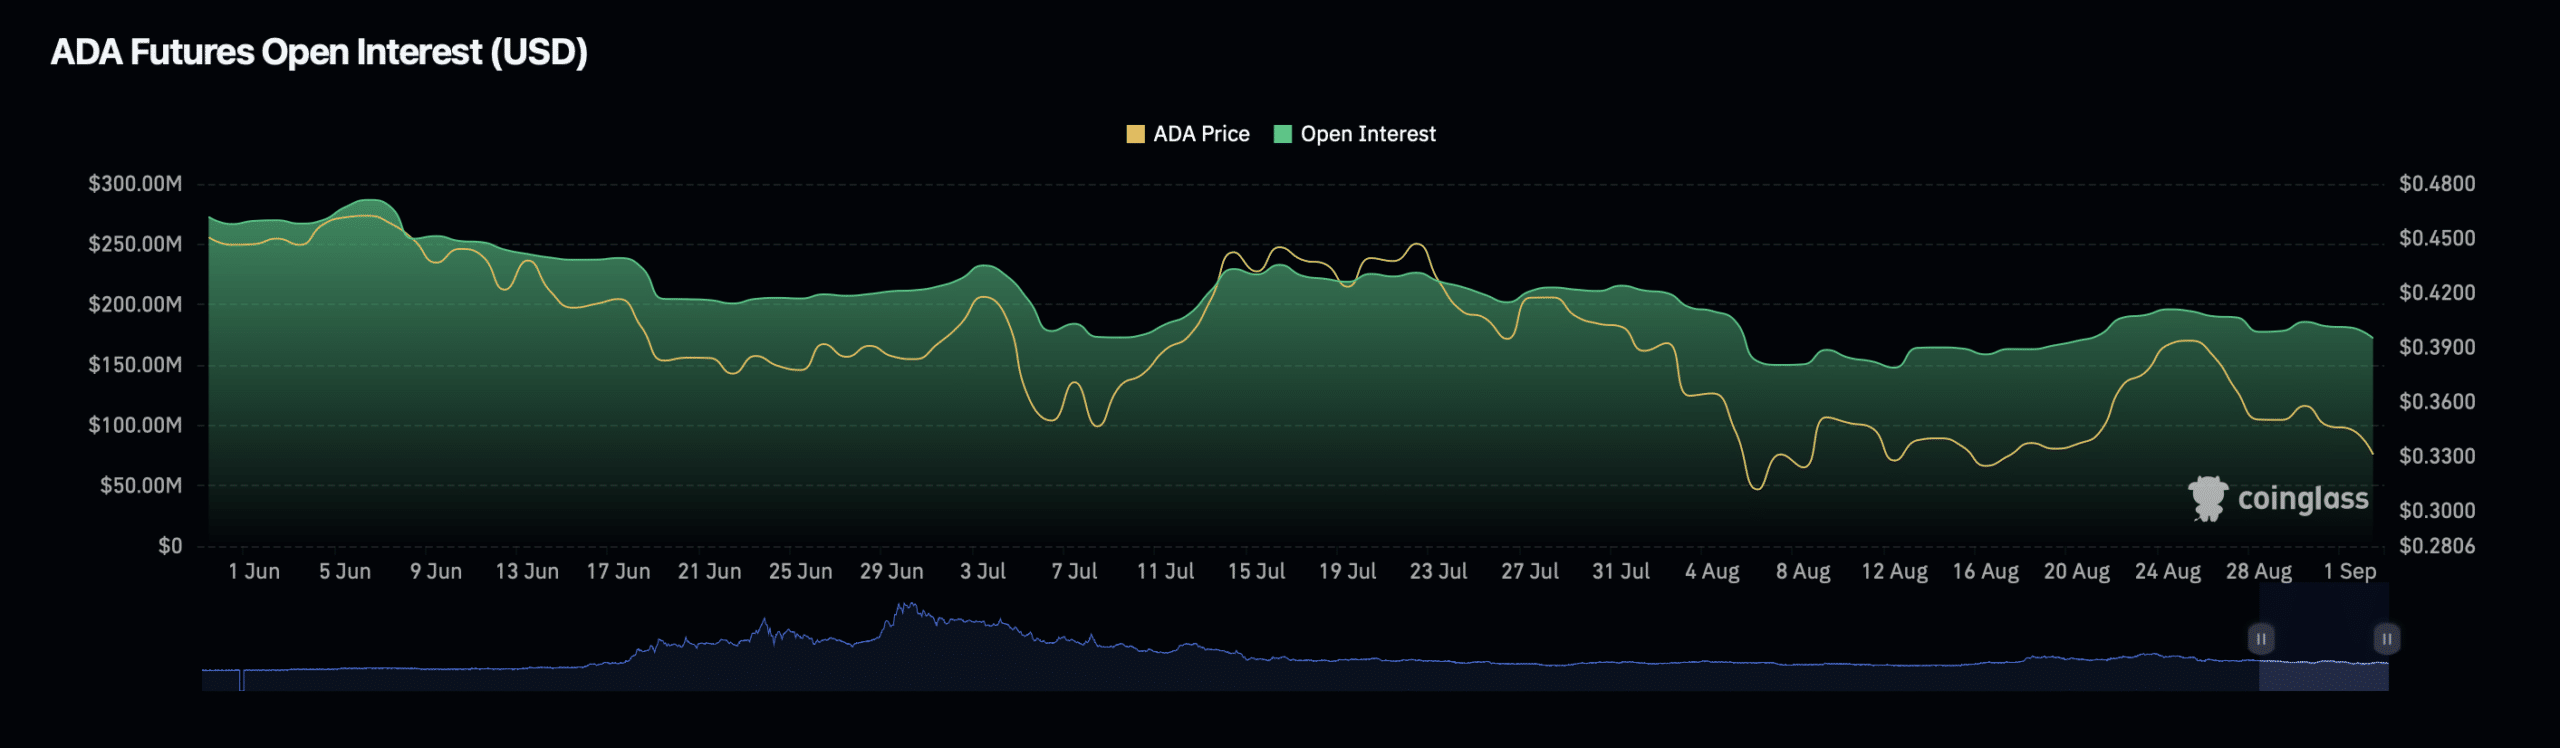Grab the left range slider handle
Screen dimensions: 2560x748
[x=2261, y=638]
